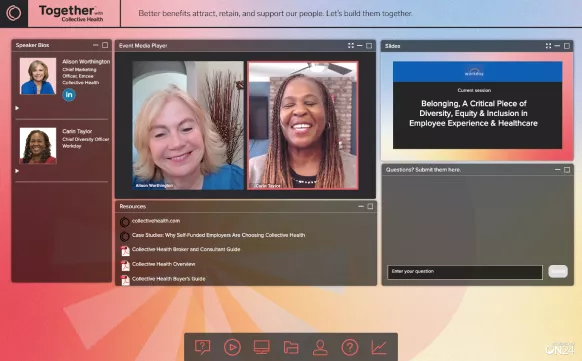This screenshot has height=361, width=582.
Task: Open the slides monitor icon in dock
Action: pyautogui.click(x=262, y=348)
